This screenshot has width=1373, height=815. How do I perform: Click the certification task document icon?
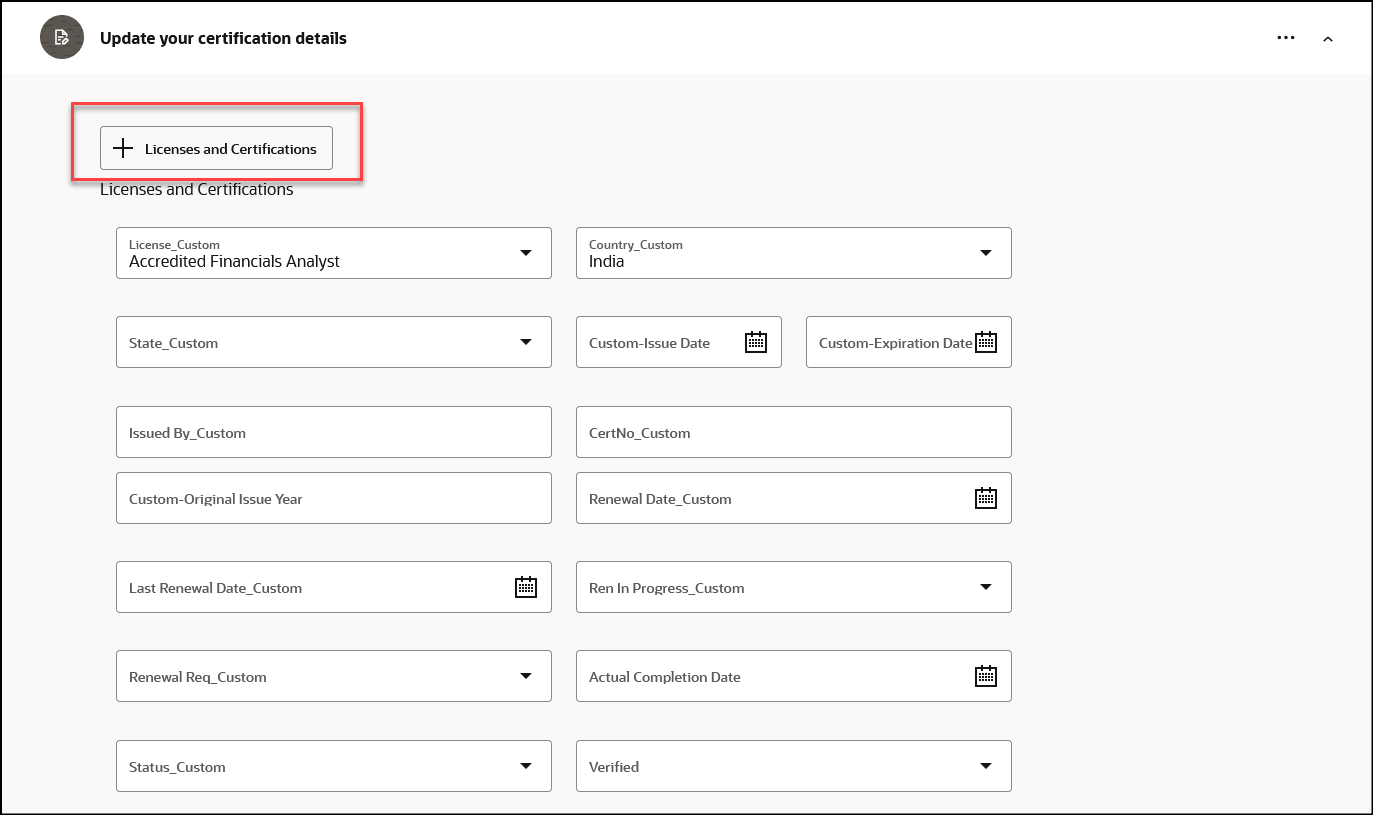[x=61, y=37]
